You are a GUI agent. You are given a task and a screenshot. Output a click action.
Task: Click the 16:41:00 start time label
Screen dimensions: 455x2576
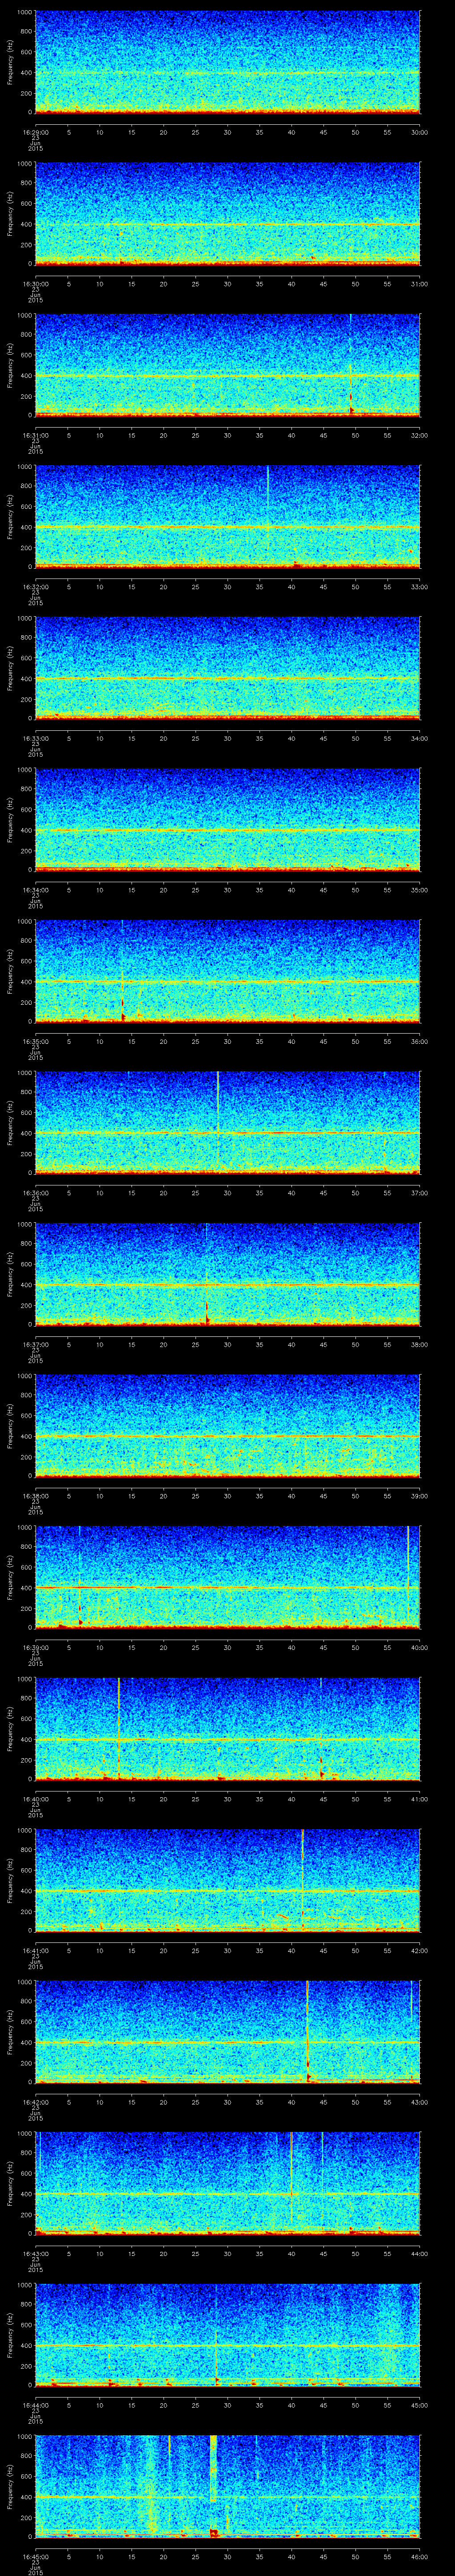pos(35,1951)
